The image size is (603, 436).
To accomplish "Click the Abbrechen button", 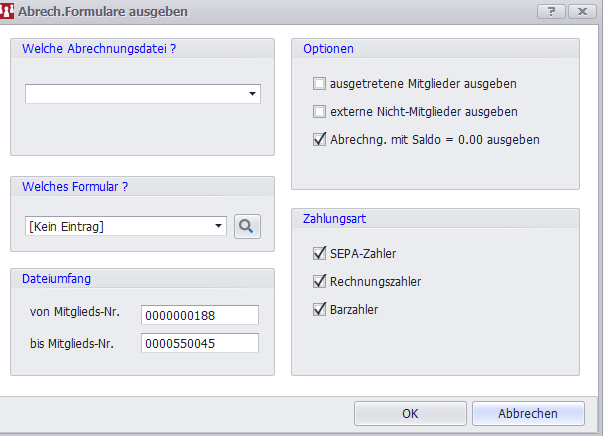I will pos(528,412).
